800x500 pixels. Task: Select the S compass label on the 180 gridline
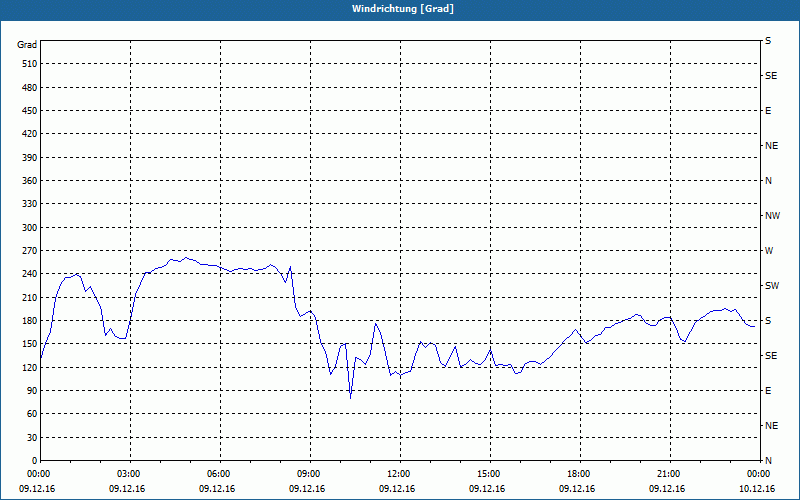coord(768,321)
